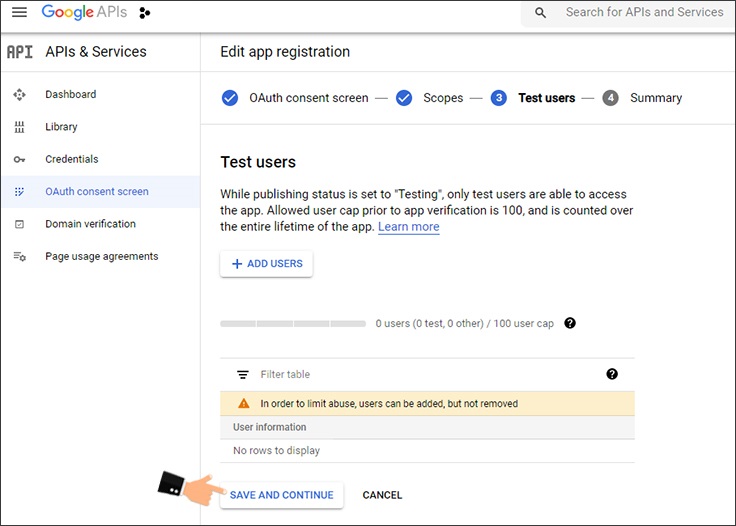The image size is (736, 526).
Task: Open Library from the sidebar
Action: tap(61, 127)
